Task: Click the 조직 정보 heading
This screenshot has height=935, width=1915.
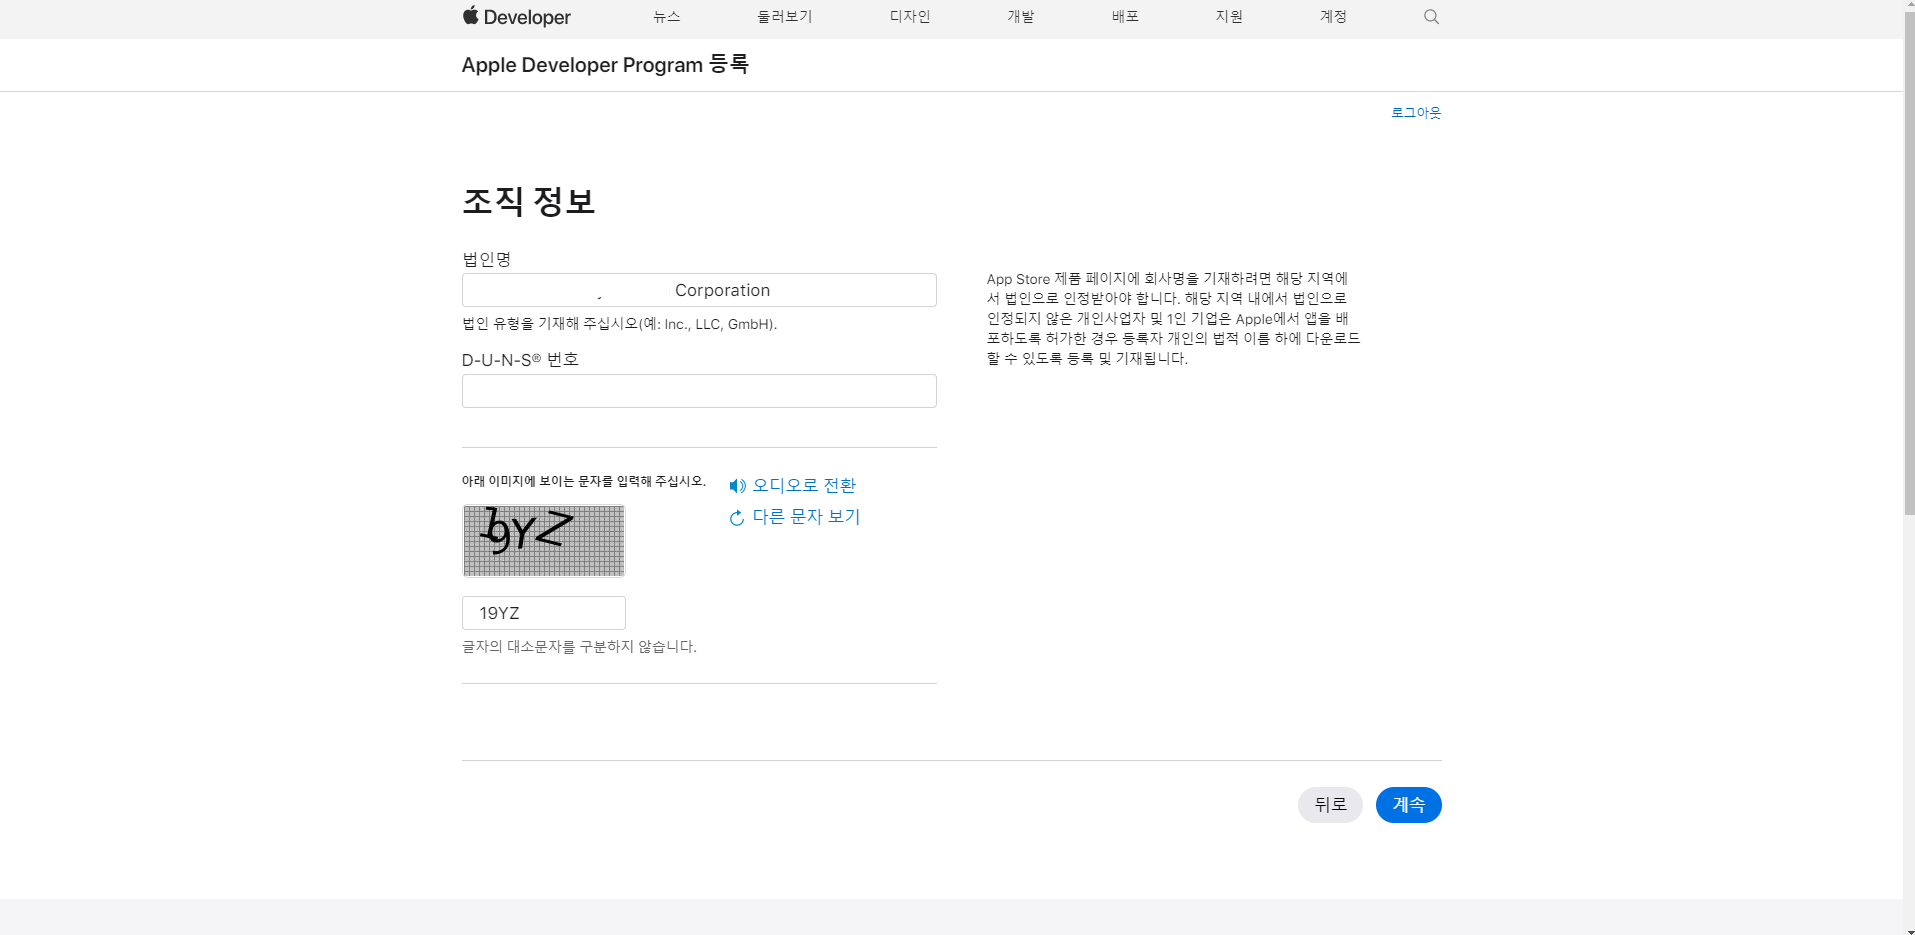Action: (529, 201)
